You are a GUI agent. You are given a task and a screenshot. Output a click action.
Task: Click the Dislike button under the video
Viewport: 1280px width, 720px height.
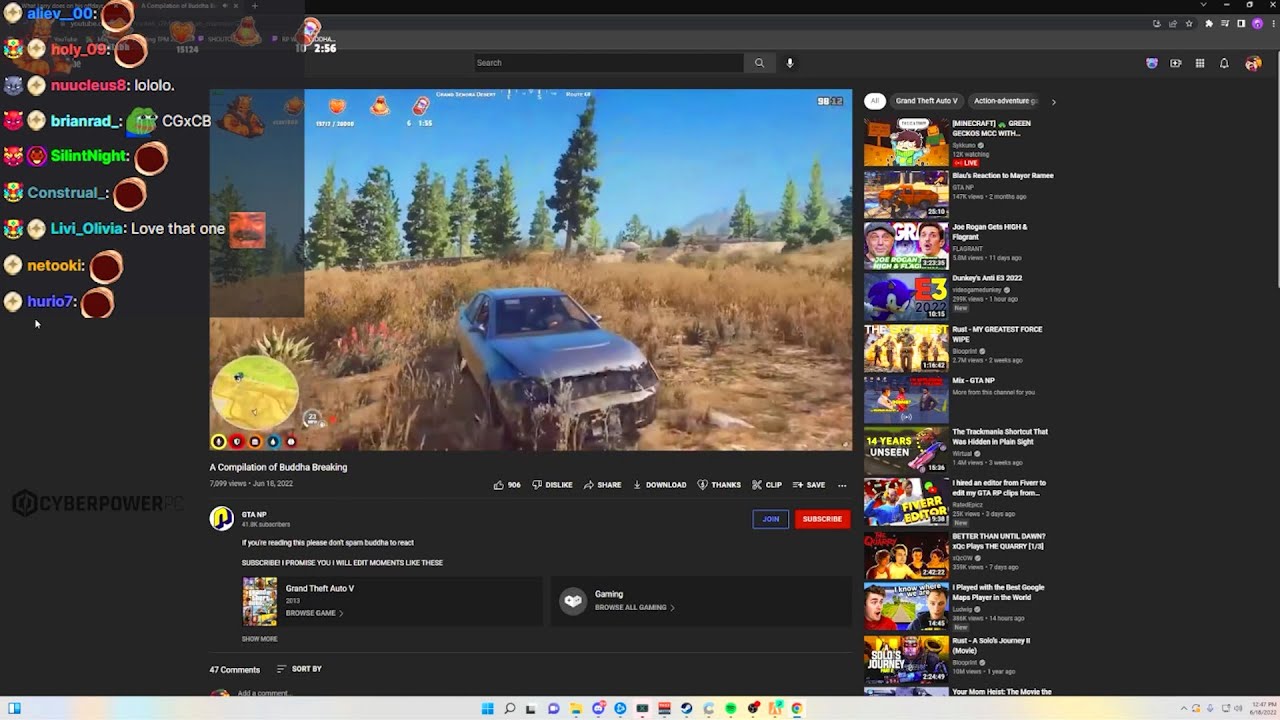(x=553, y=485)
